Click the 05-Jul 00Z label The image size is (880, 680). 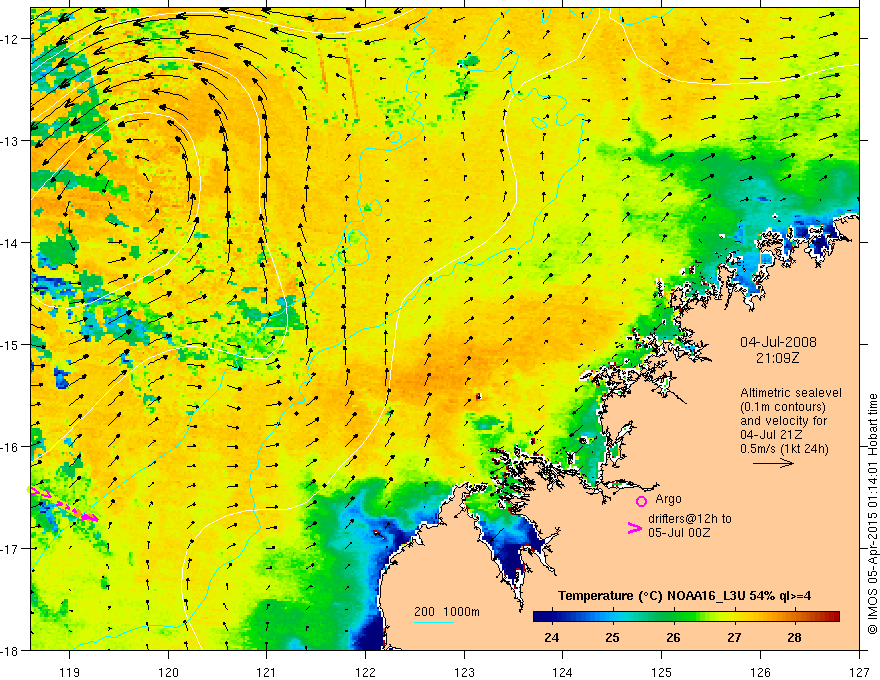click(679, 532)
